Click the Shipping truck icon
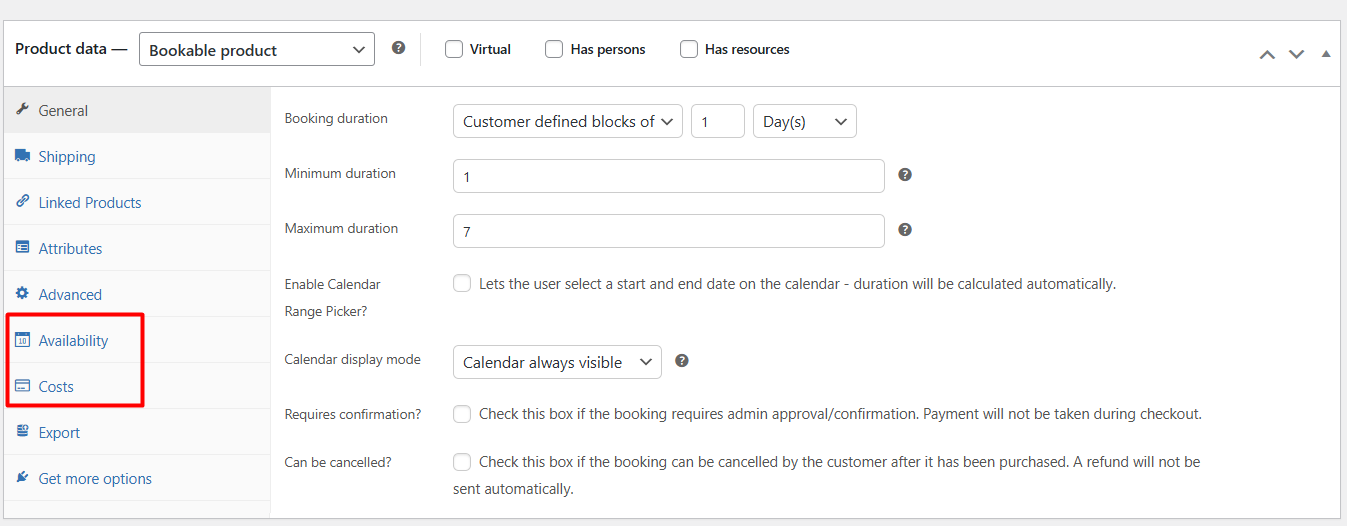The height and width of the screenshot is (526, 1347). point(22,156)
